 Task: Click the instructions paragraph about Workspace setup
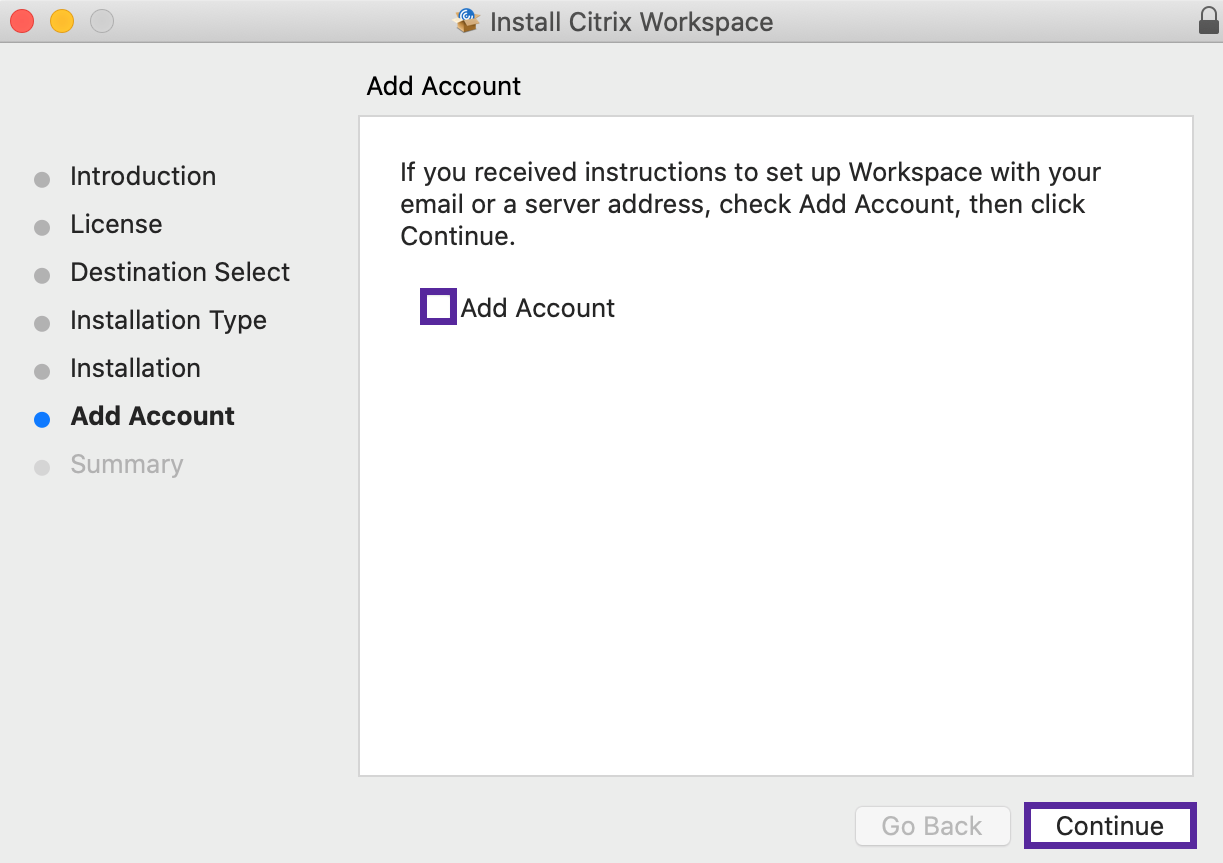[750, 204]
